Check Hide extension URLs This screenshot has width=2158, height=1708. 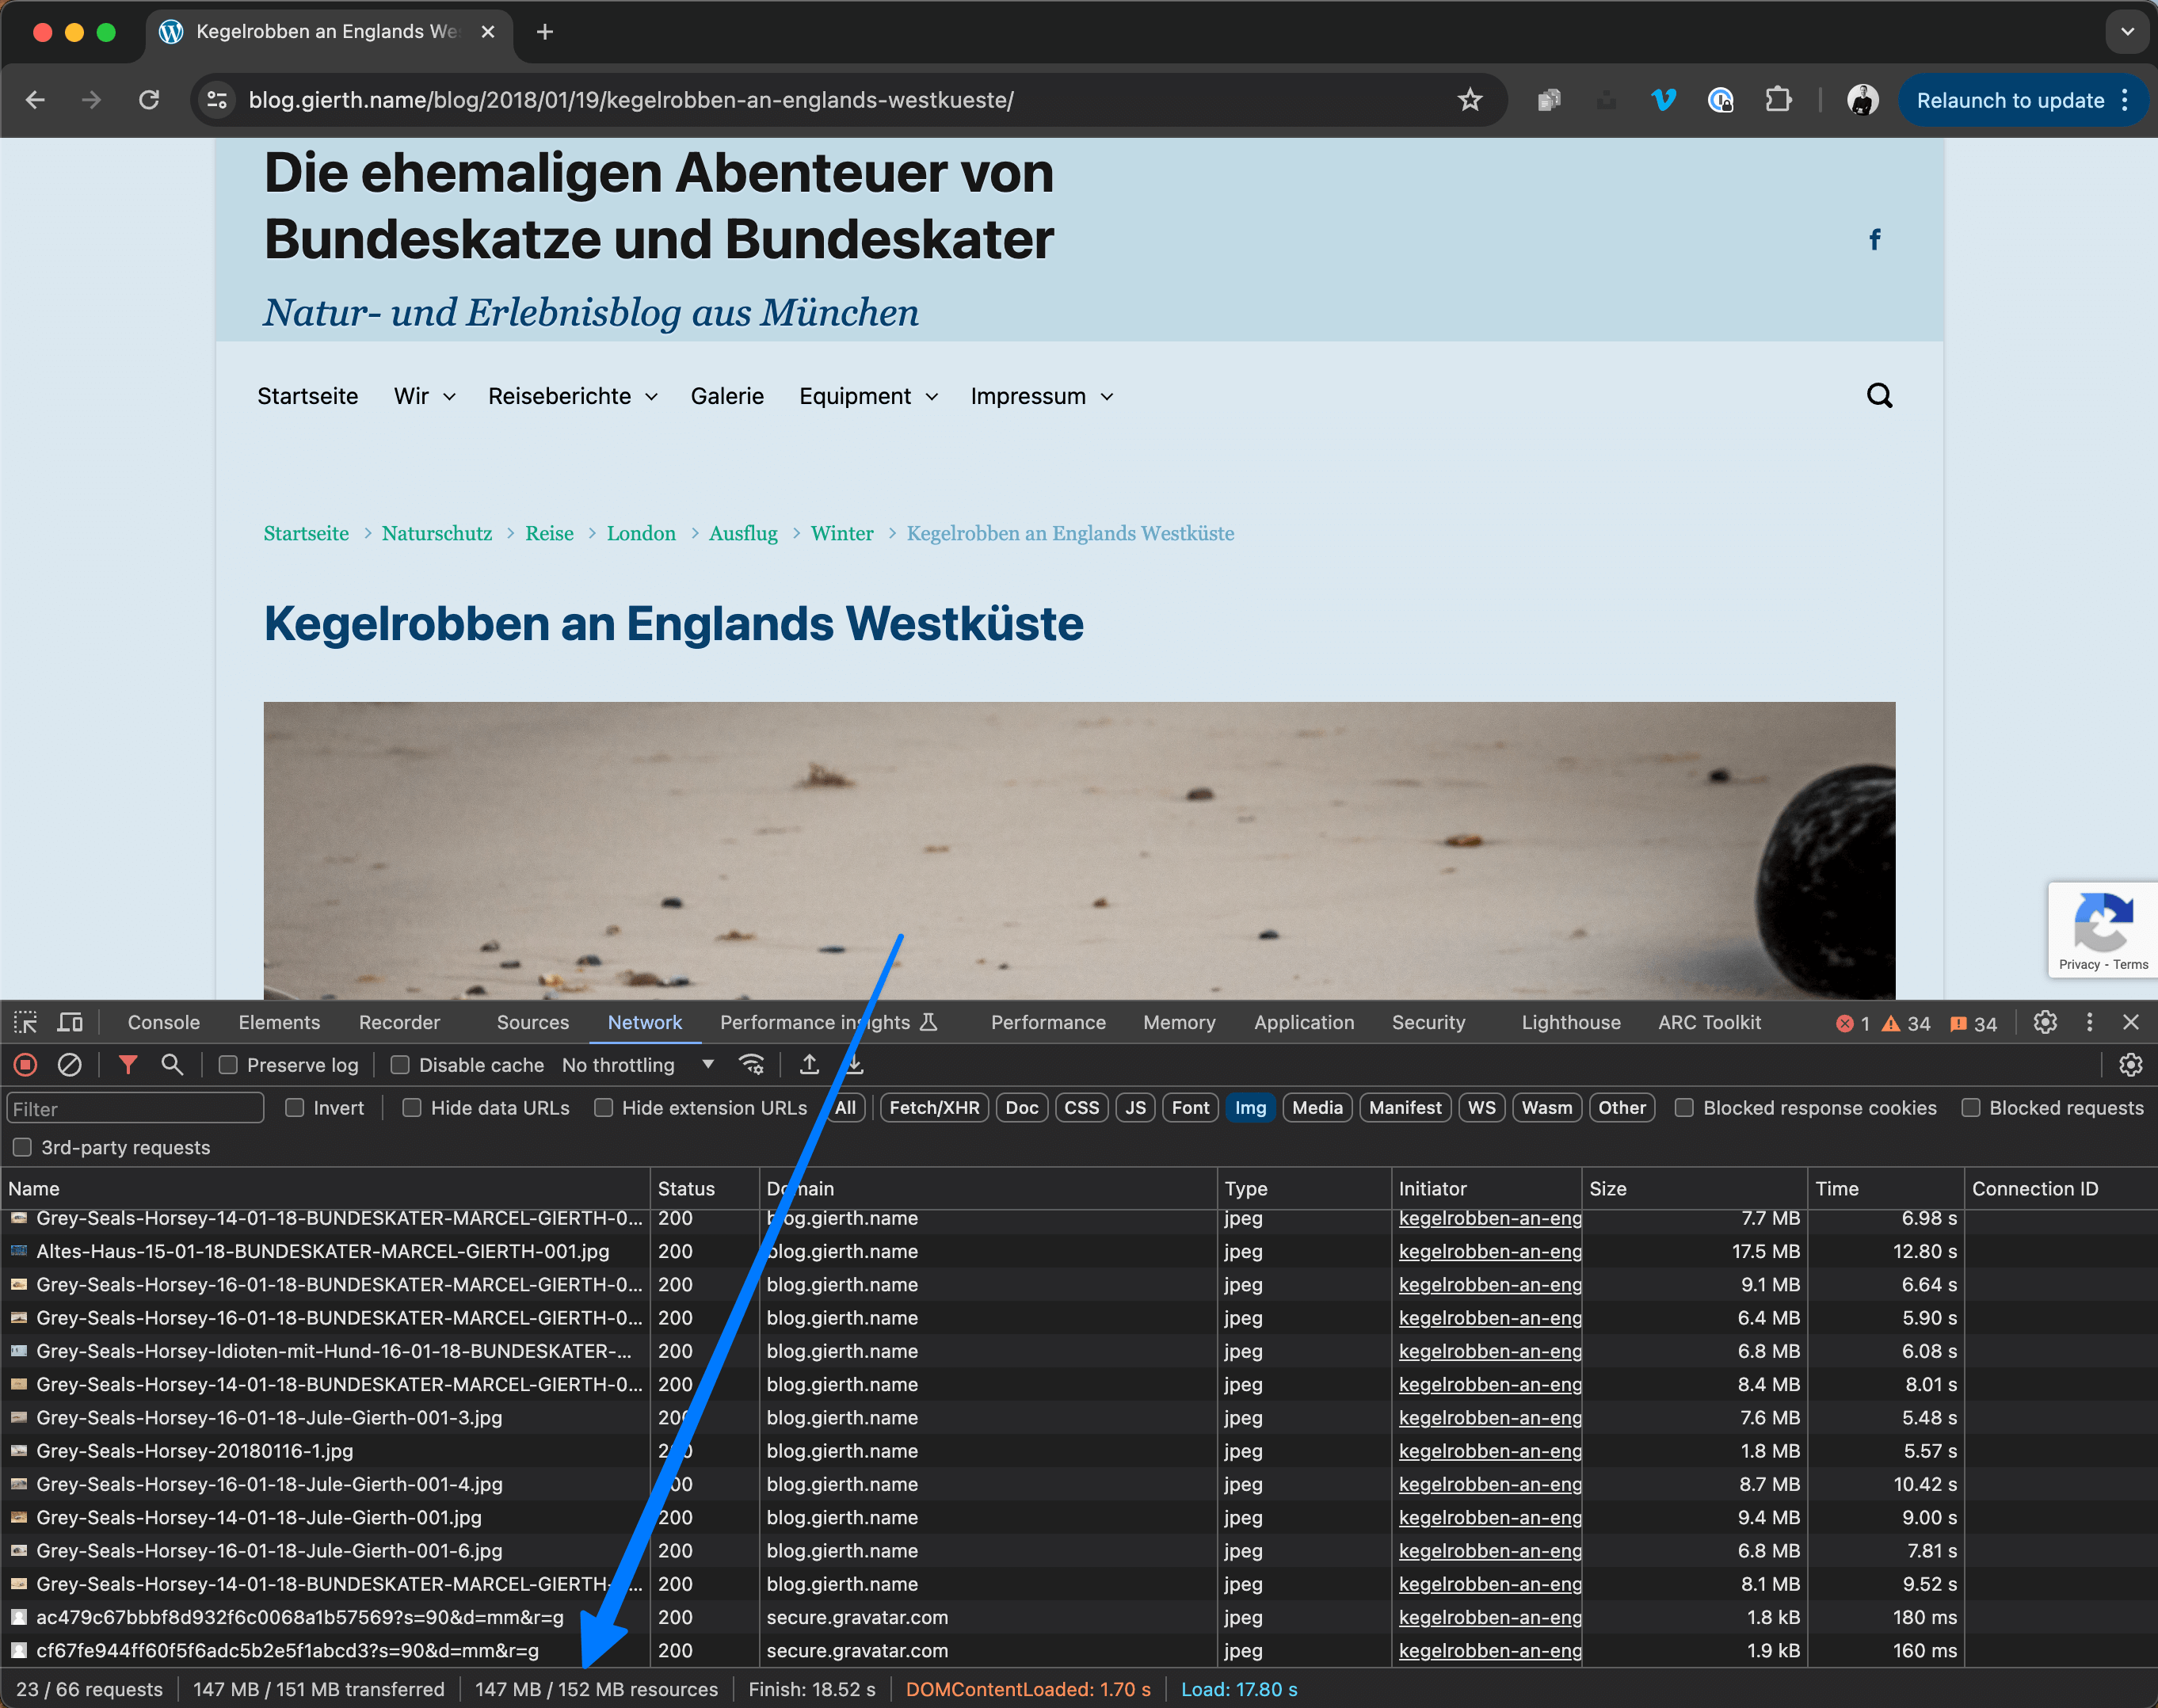(x=603, y=1108)
